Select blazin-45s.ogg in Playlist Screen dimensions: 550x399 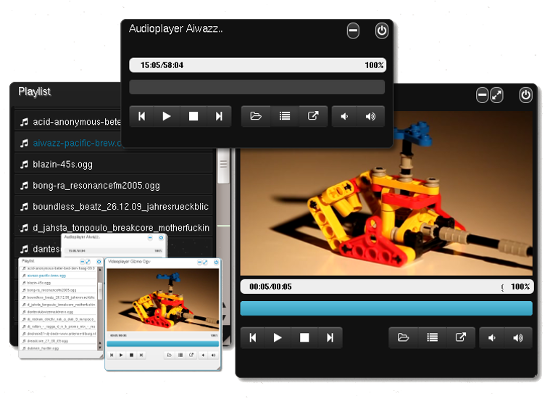point(114,164)
